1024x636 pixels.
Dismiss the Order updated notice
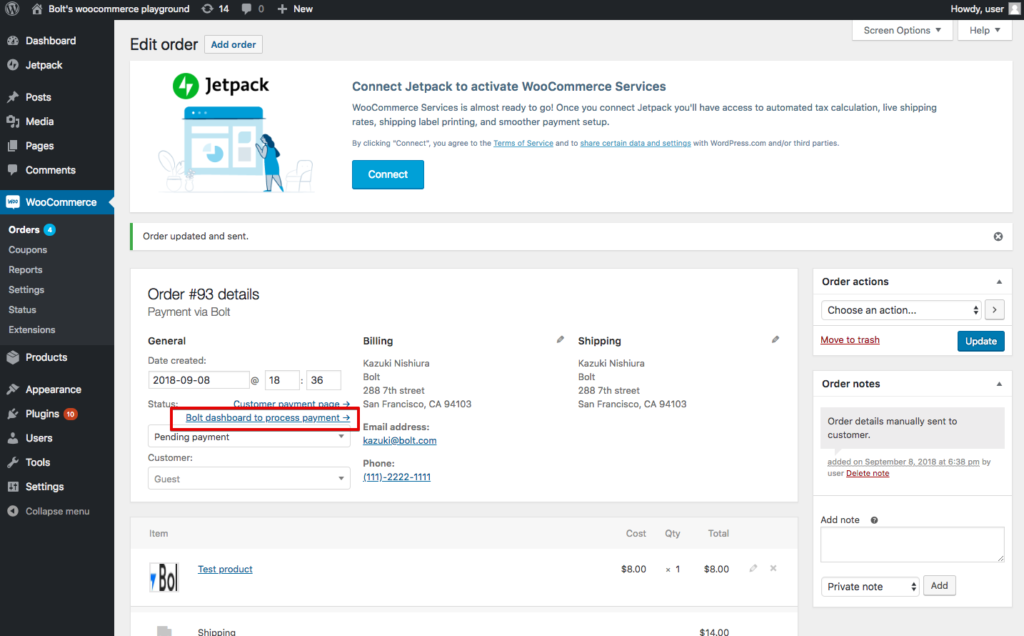[x=997, y=235]
